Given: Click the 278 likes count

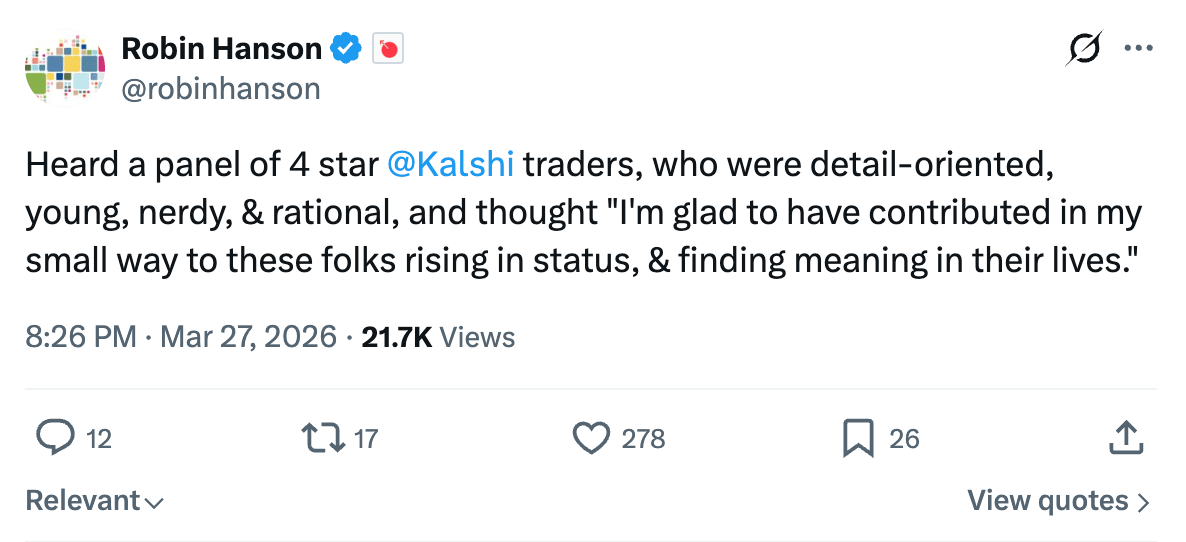Looking at the screenshot, I should pos(643,438).
